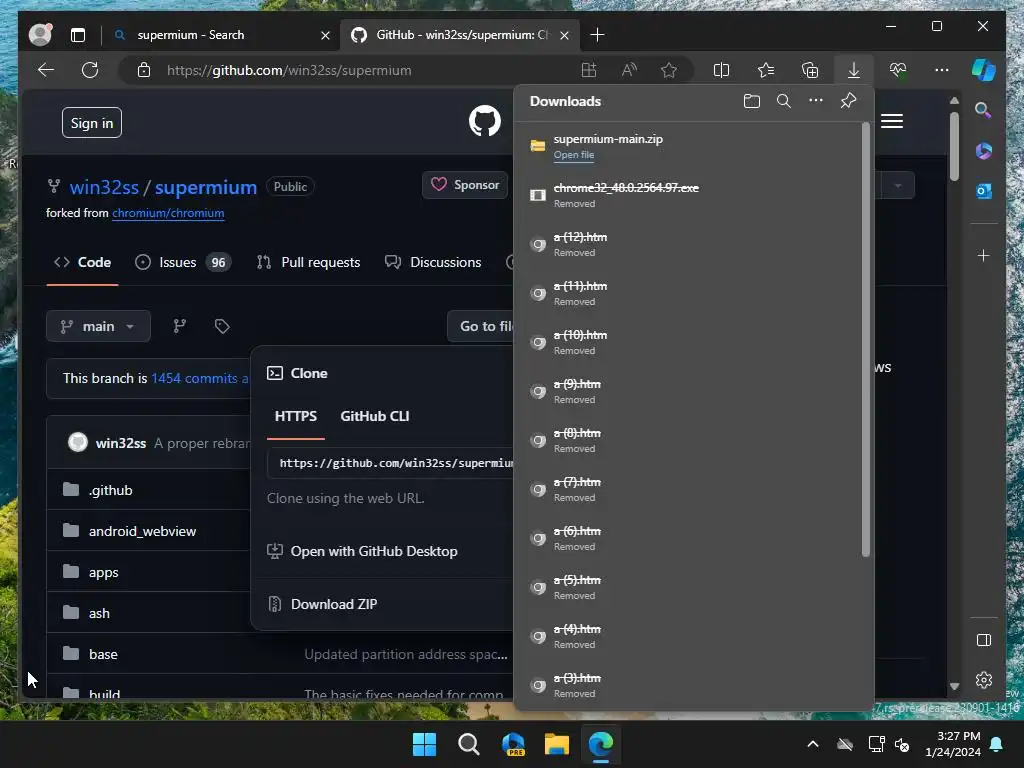
Task: Open the 1454 commits link
Action: (200, 378)
